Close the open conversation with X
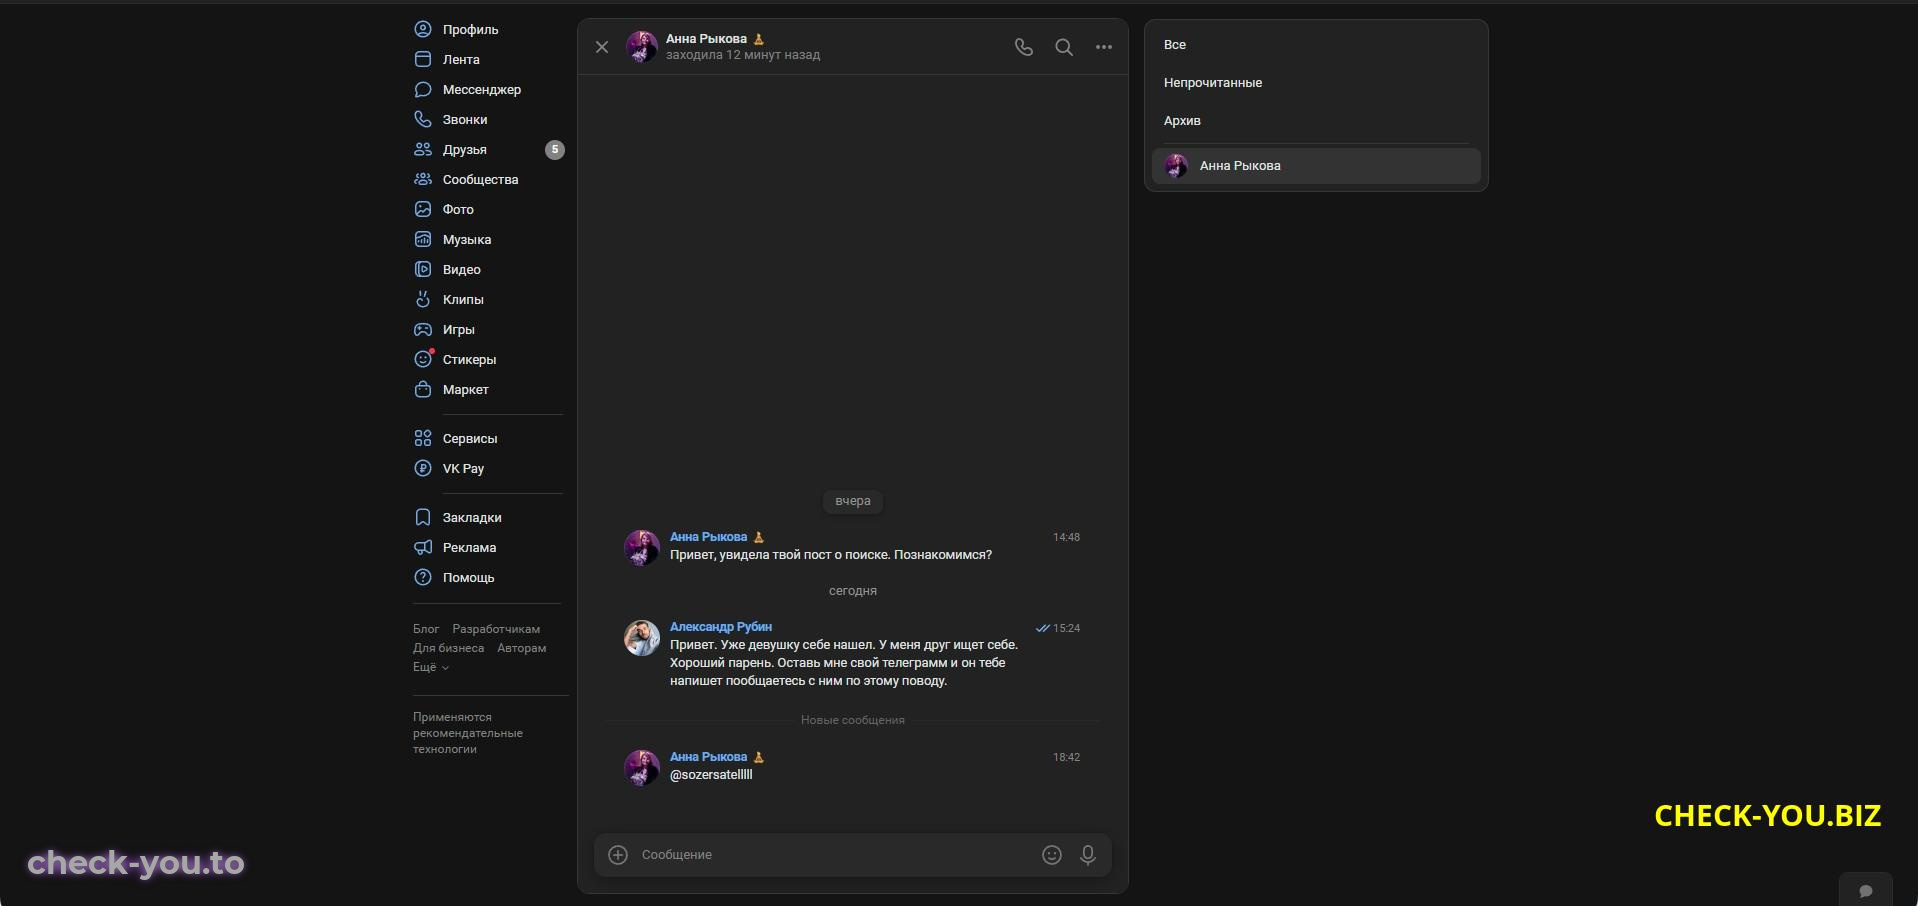This screenshot has width=1918, height=906. pos(602,47)
